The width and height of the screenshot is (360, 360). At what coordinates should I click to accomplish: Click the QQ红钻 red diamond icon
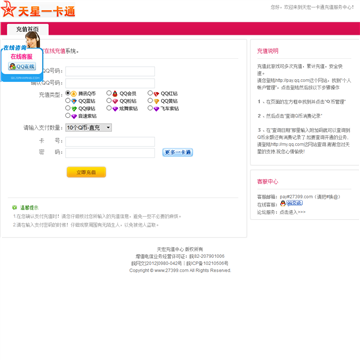click(156, 94)
